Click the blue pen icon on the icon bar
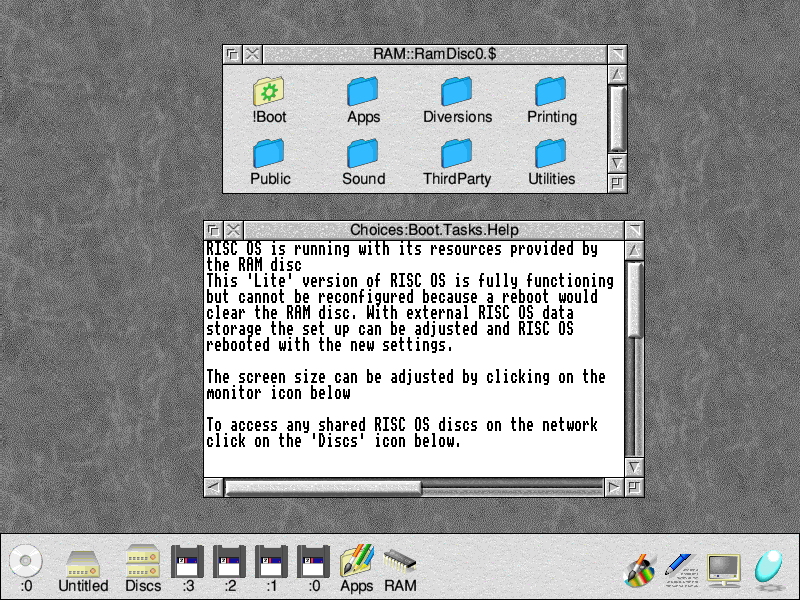Screen dimensions: 800x600 coord(682,569)
